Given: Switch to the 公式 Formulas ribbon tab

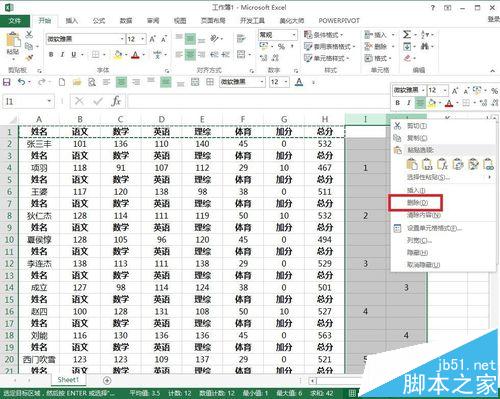Looking at the screenshot, I should (x=99, y=21).
